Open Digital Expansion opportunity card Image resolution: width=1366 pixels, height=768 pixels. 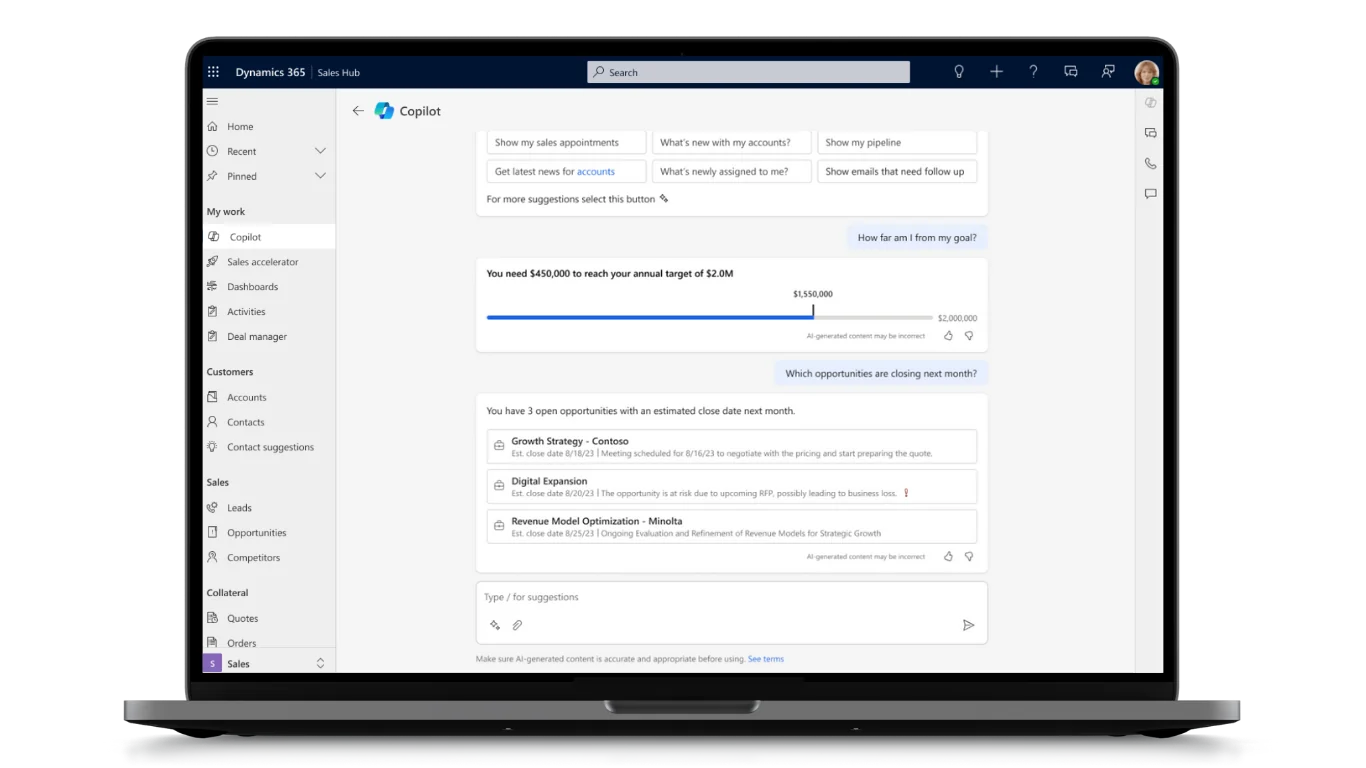pyautogui.click(x=731, y=486)
